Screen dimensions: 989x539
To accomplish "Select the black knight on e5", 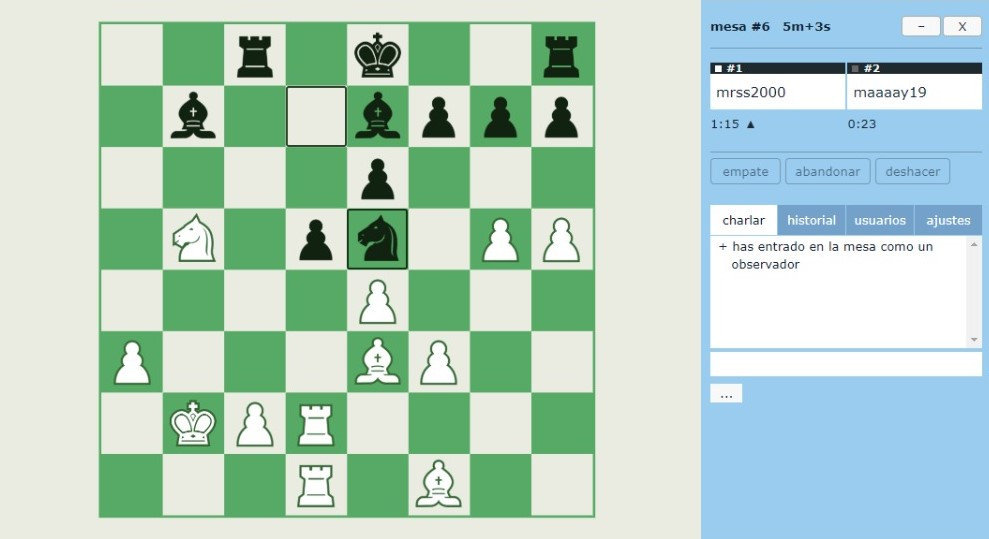I will [377, 240].
